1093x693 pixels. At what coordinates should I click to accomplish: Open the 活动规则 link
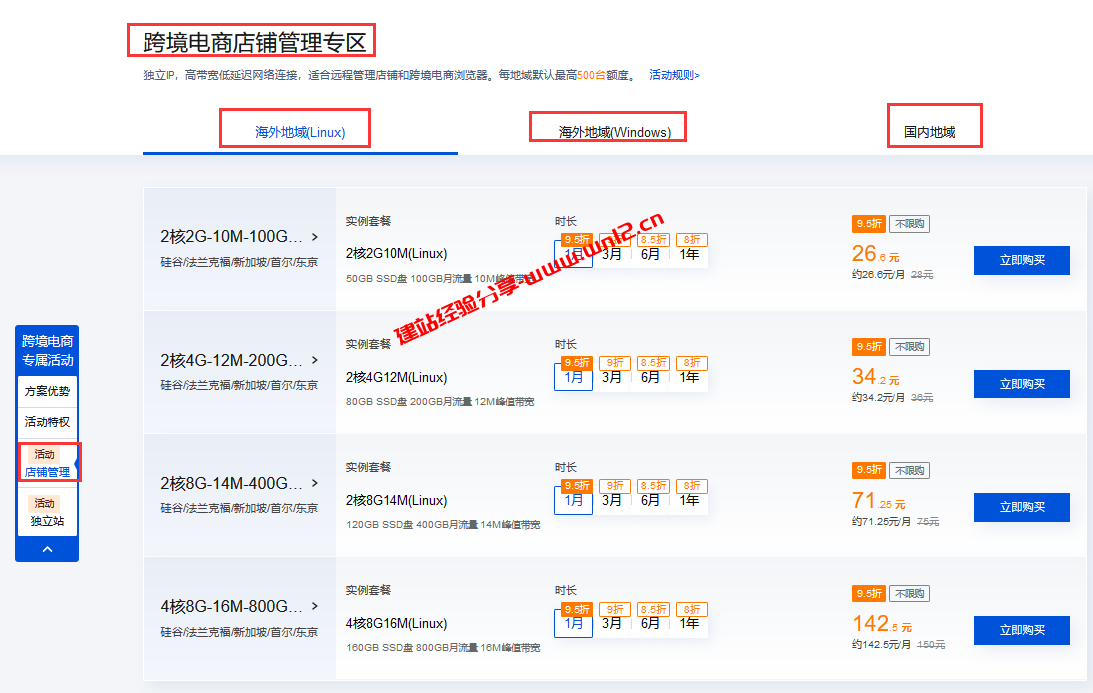point(671,74)
